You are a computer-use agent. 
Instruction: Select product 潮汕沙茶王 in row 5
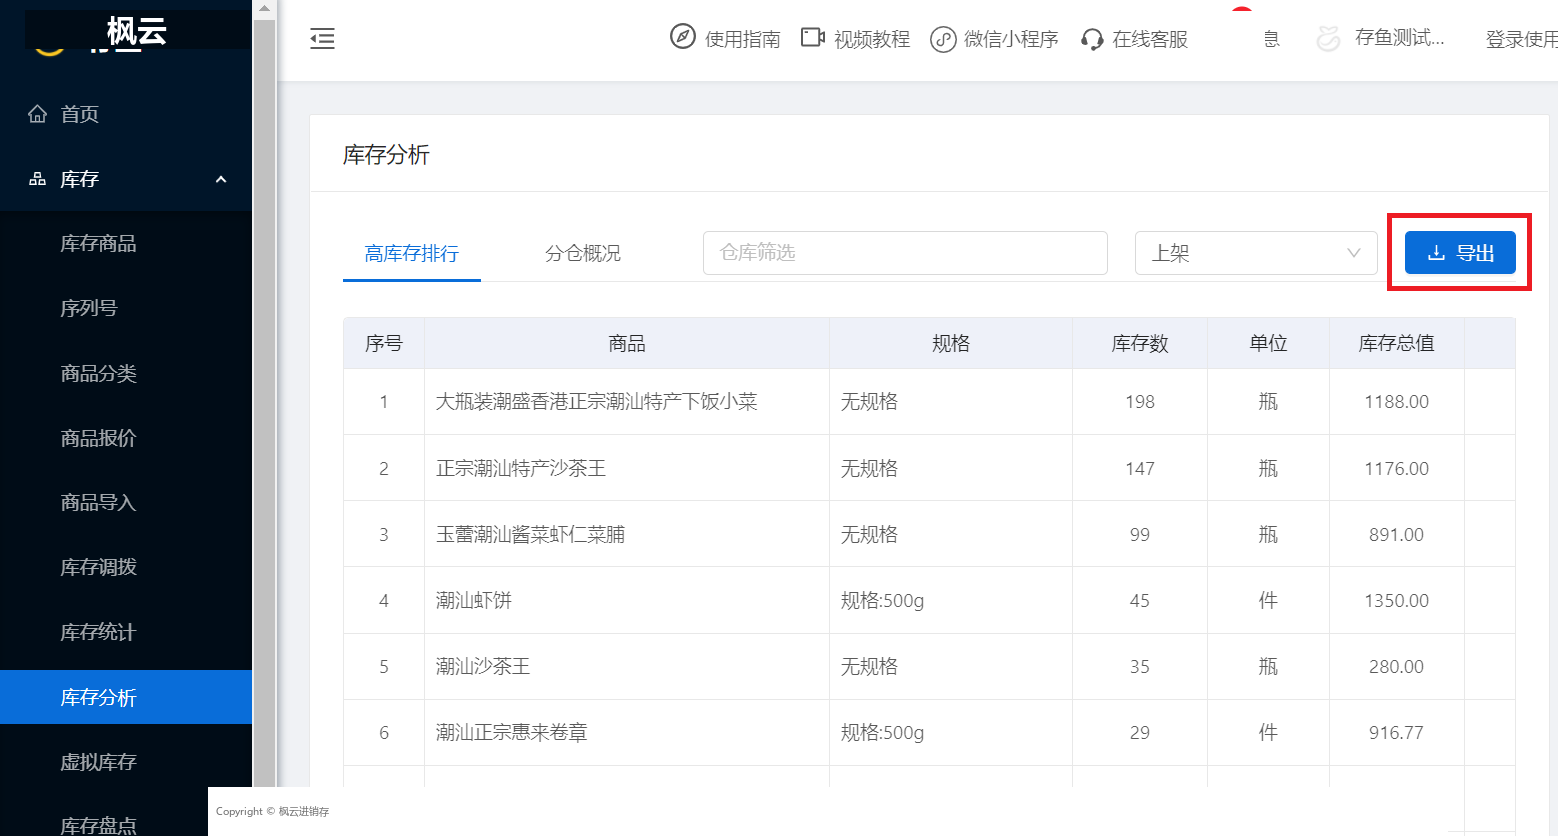483,666
